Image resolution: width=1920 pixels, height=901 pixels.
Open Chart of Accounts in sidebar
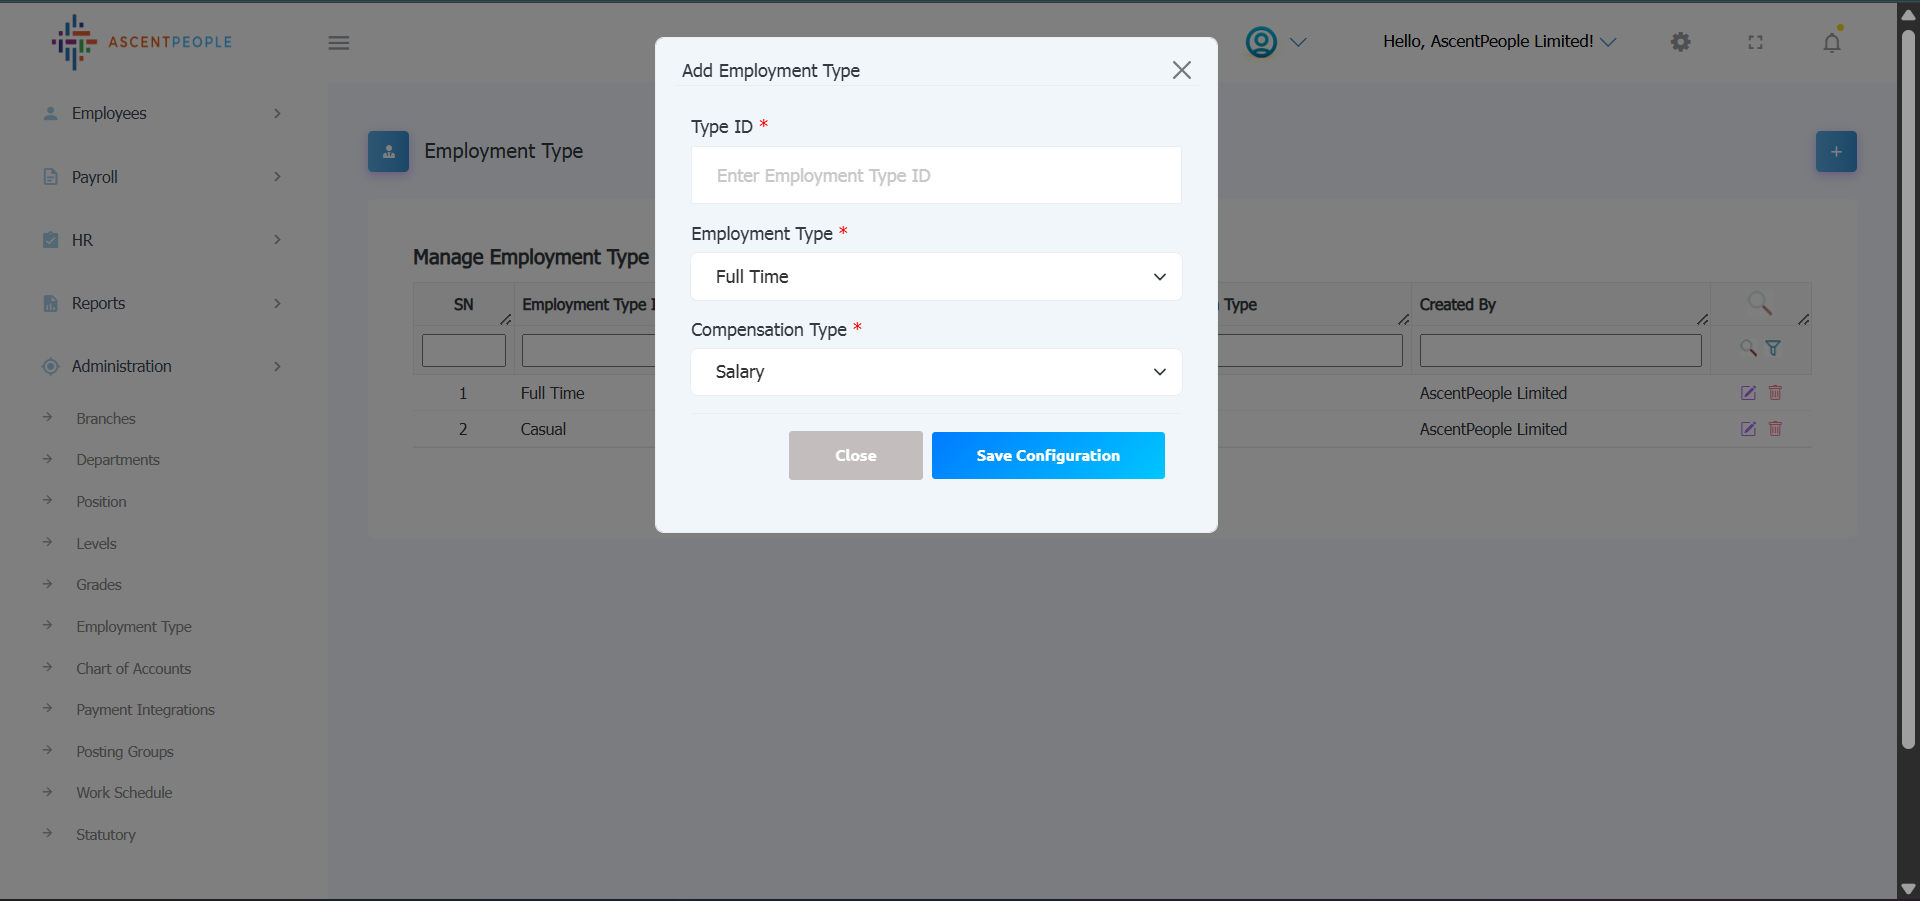click(x=133, y=668)
